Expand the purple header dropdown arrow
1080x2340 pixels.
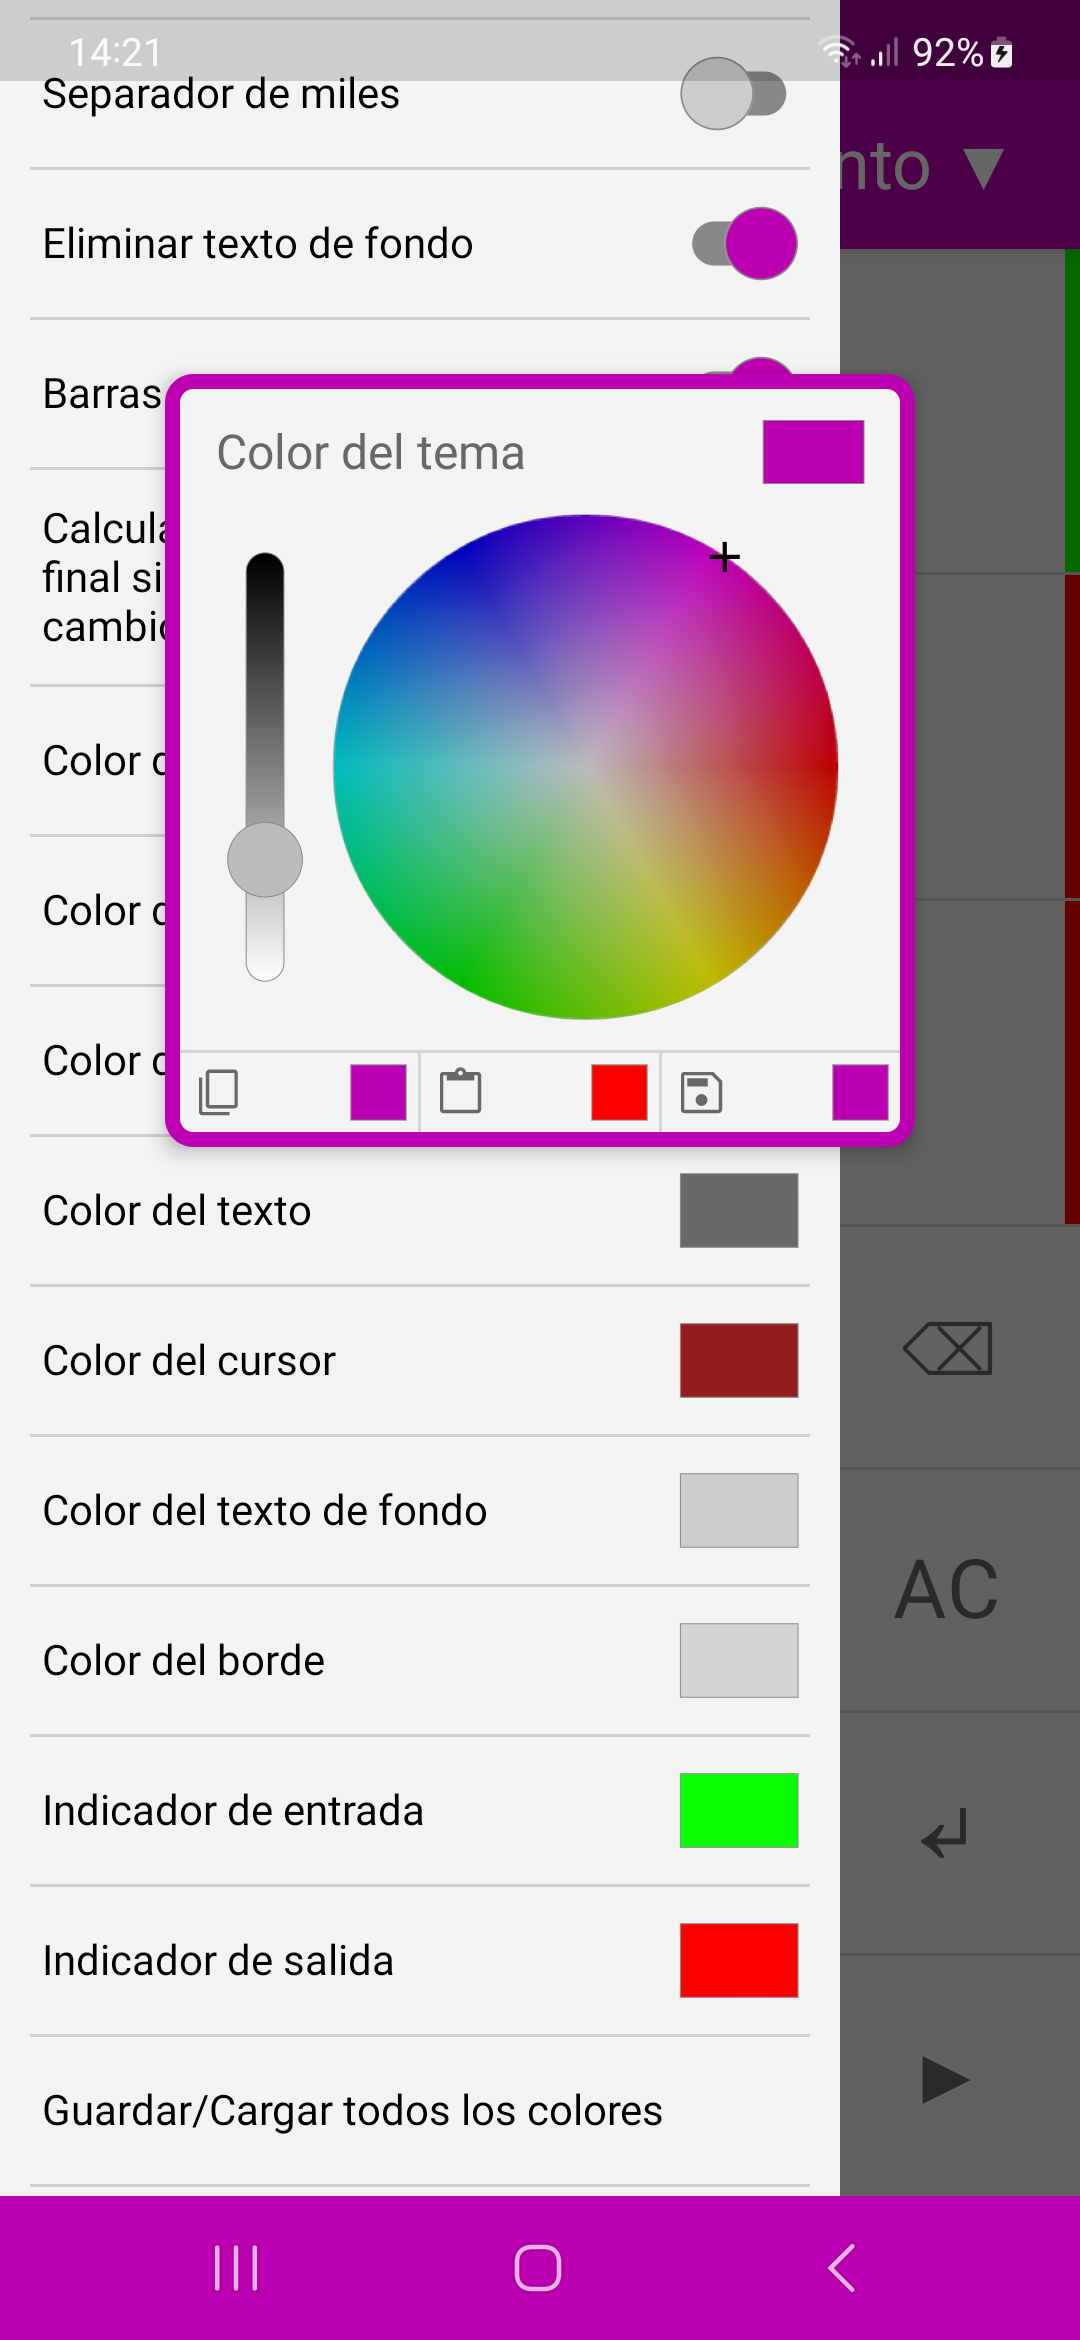click(x=984, y=168)
